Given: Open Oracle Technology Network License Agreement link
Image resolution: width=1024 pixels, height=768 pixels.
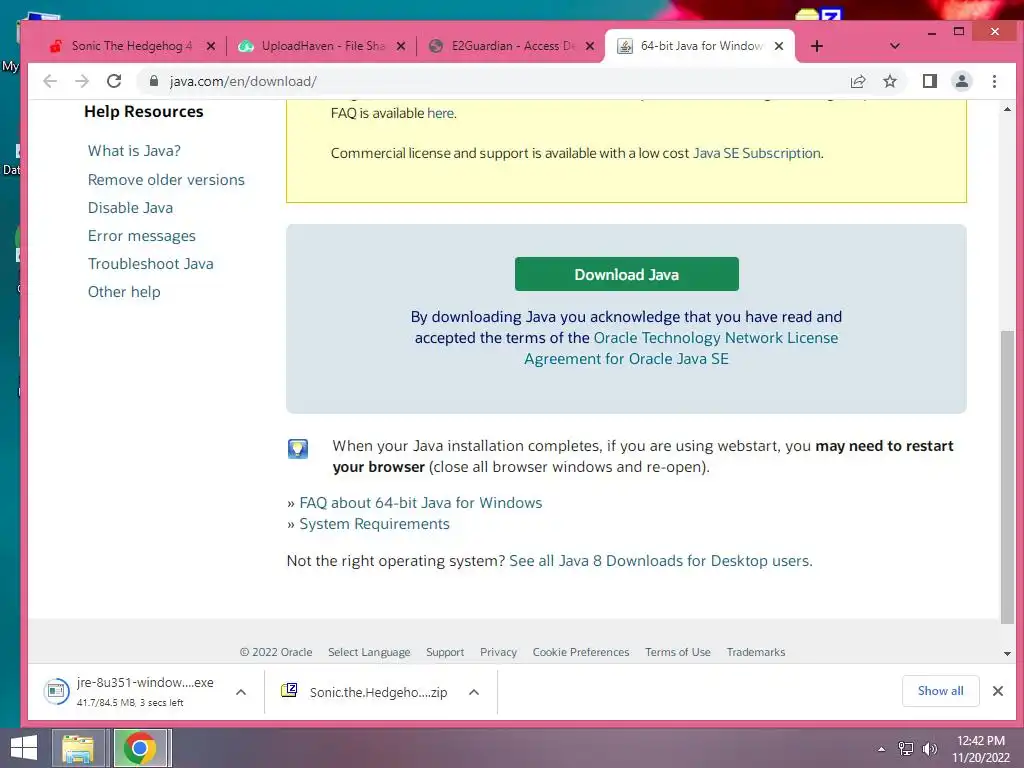Looking at the screenshot, I should [681, 348].
